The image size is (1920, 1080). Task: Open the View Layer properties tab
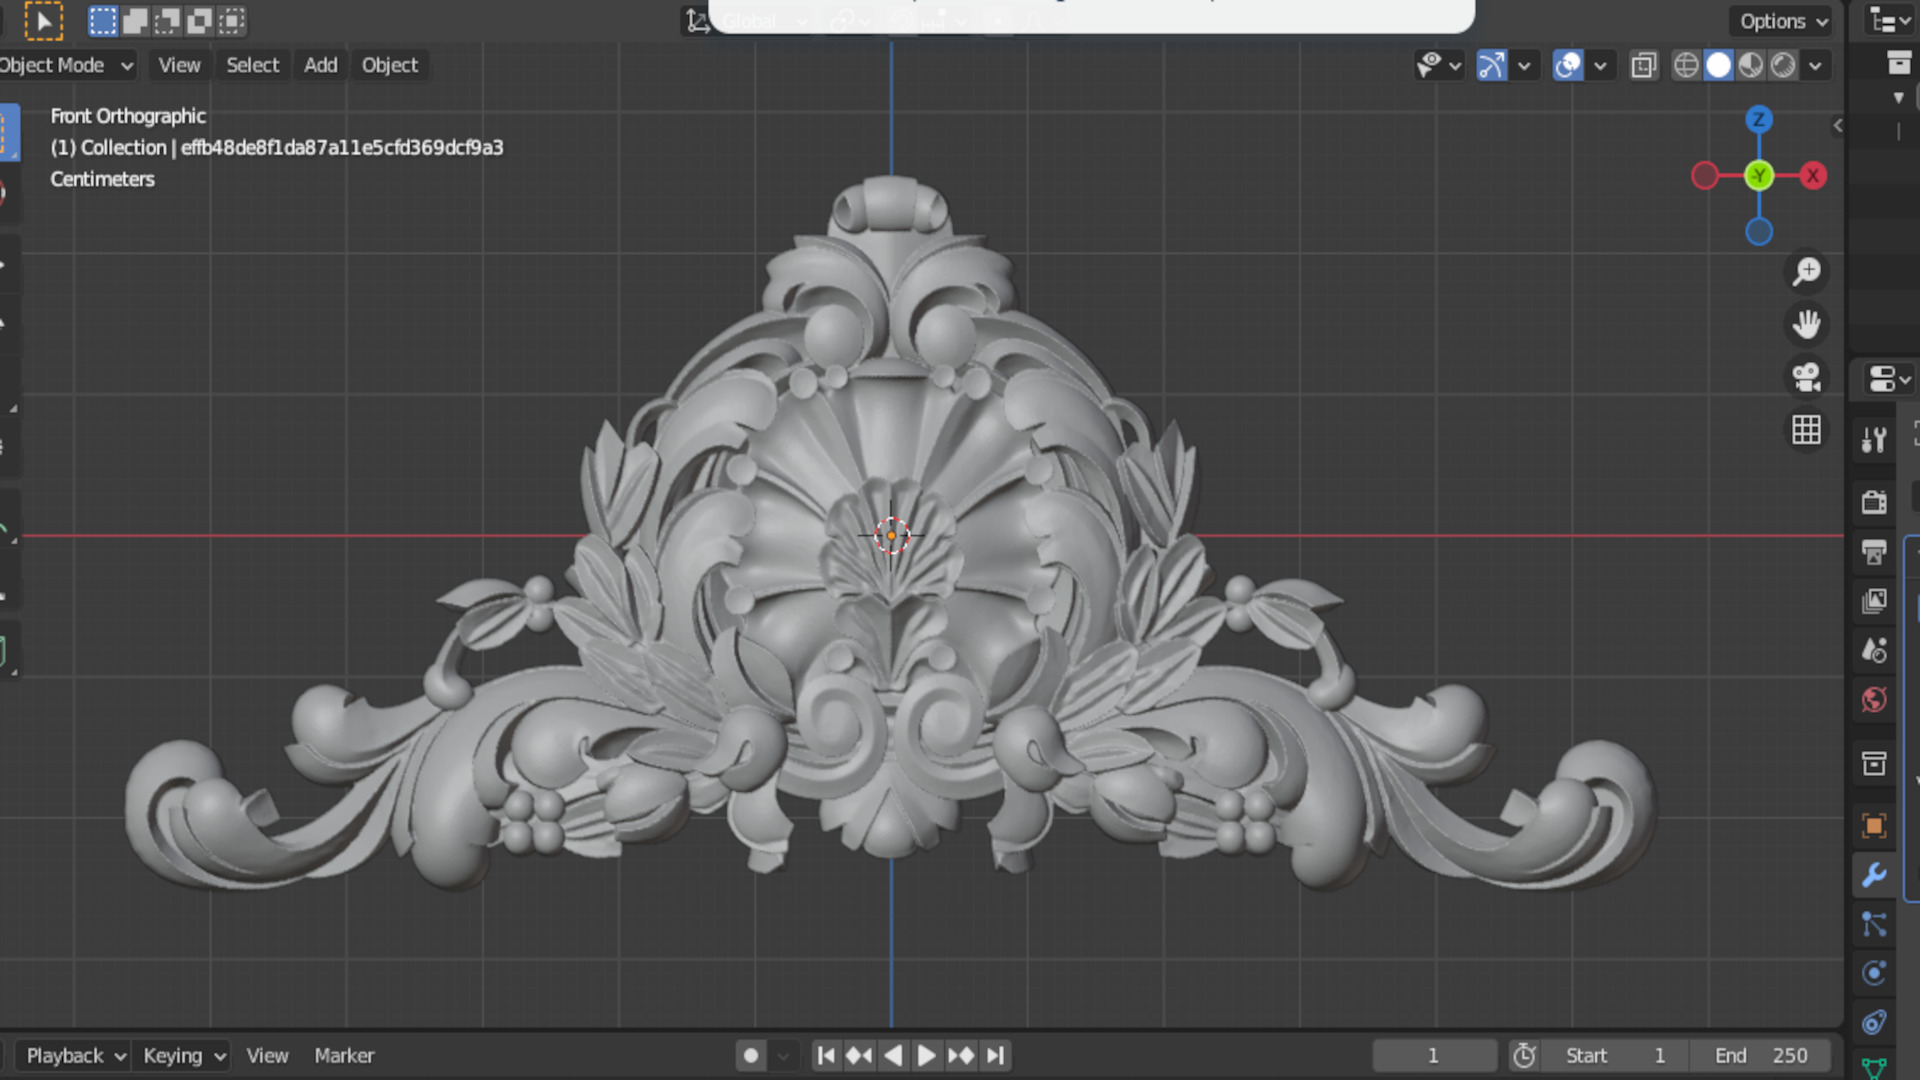(x=1874, y=600)
